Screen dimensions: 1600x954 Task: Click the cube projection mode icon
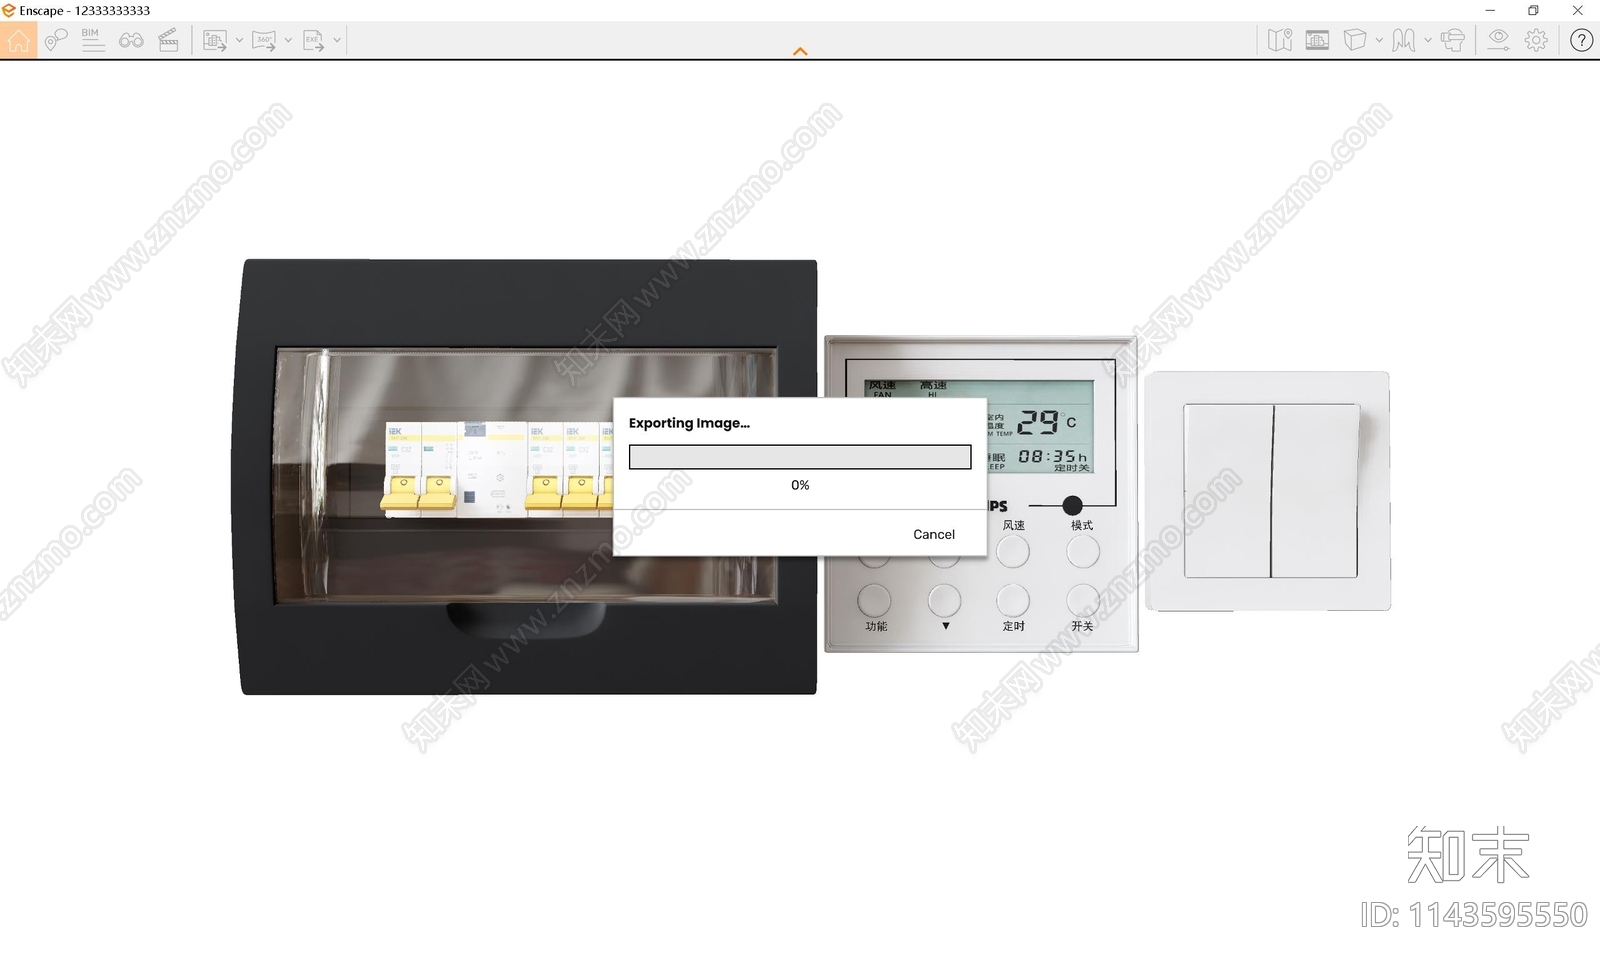point(1355,40)
